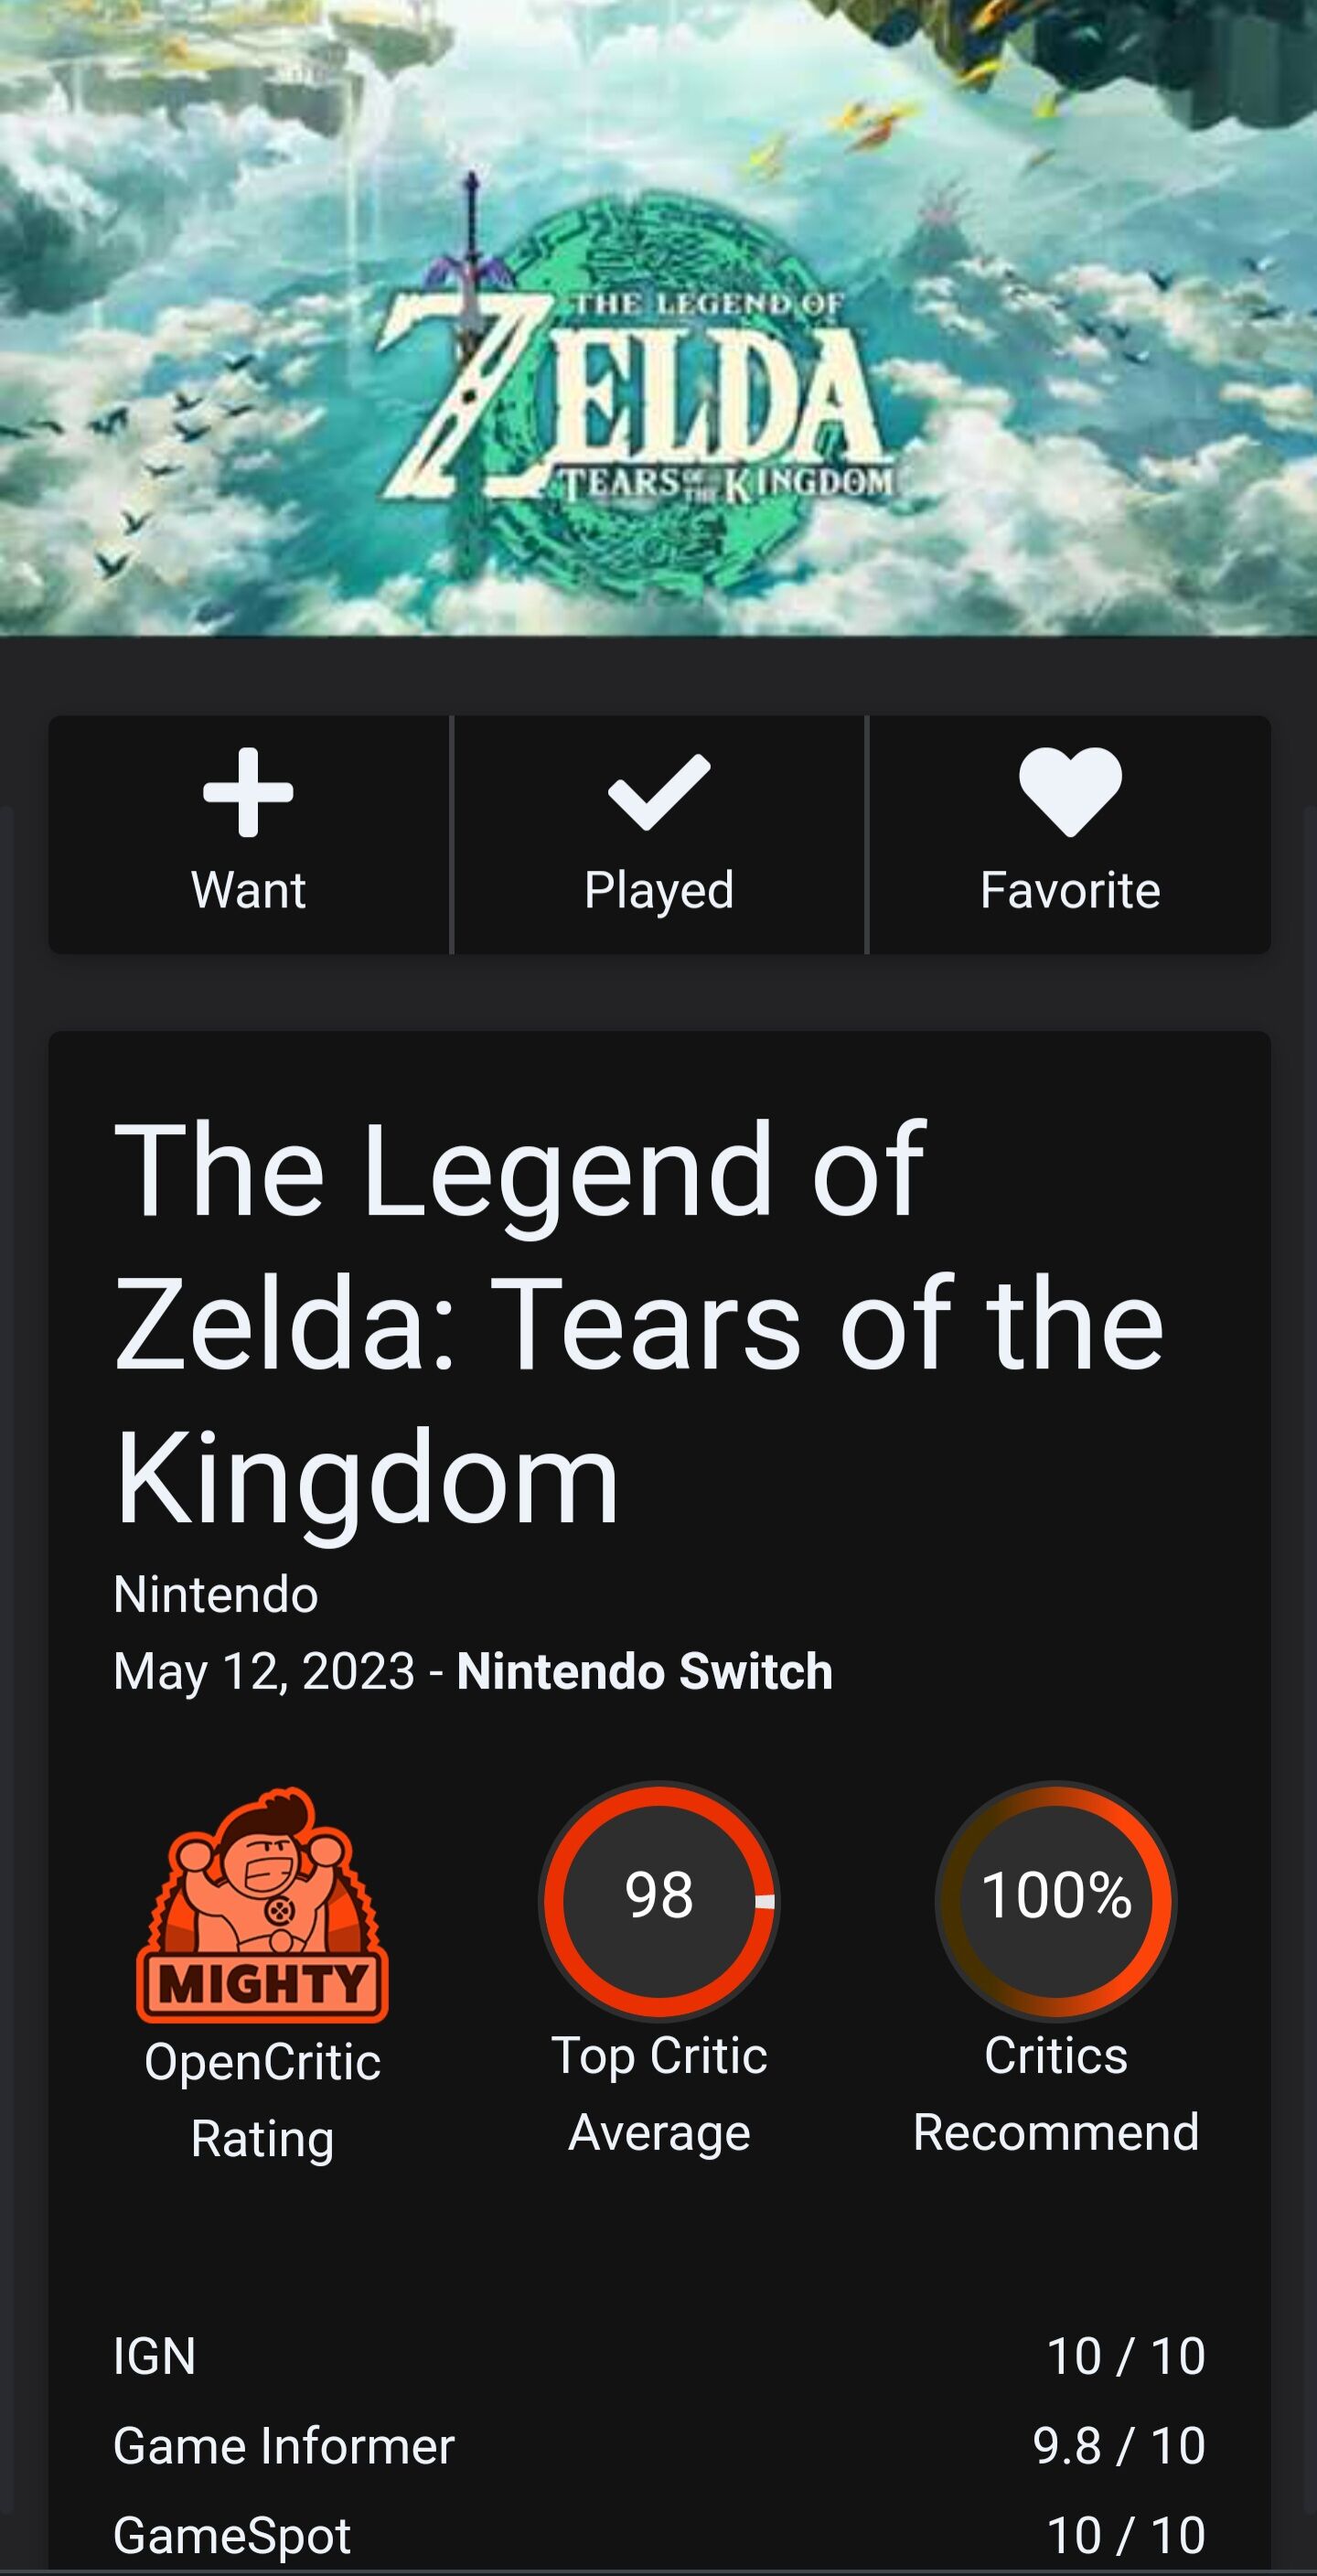Select the Nintendo publisher name
The image size is (1317, 2576).
point(216,1594)
